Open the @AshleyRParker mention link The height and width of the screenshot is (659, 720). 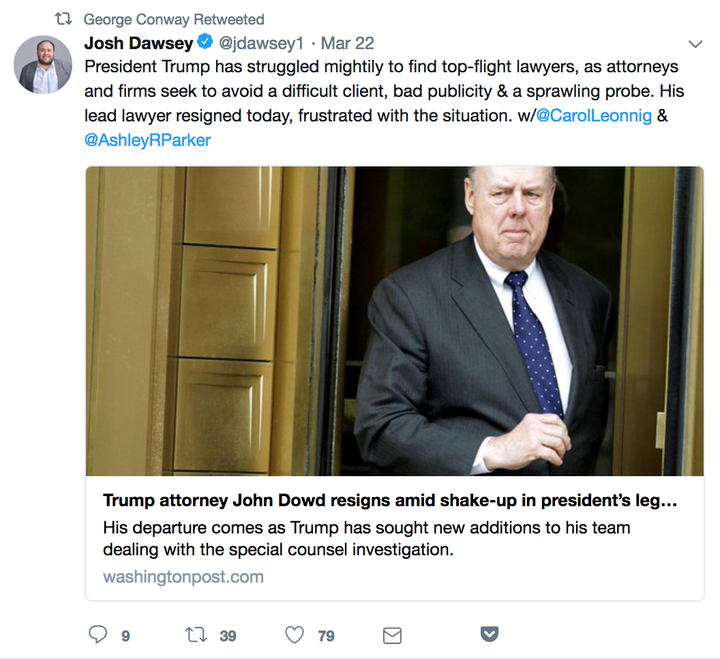click(x=147, y=140)
